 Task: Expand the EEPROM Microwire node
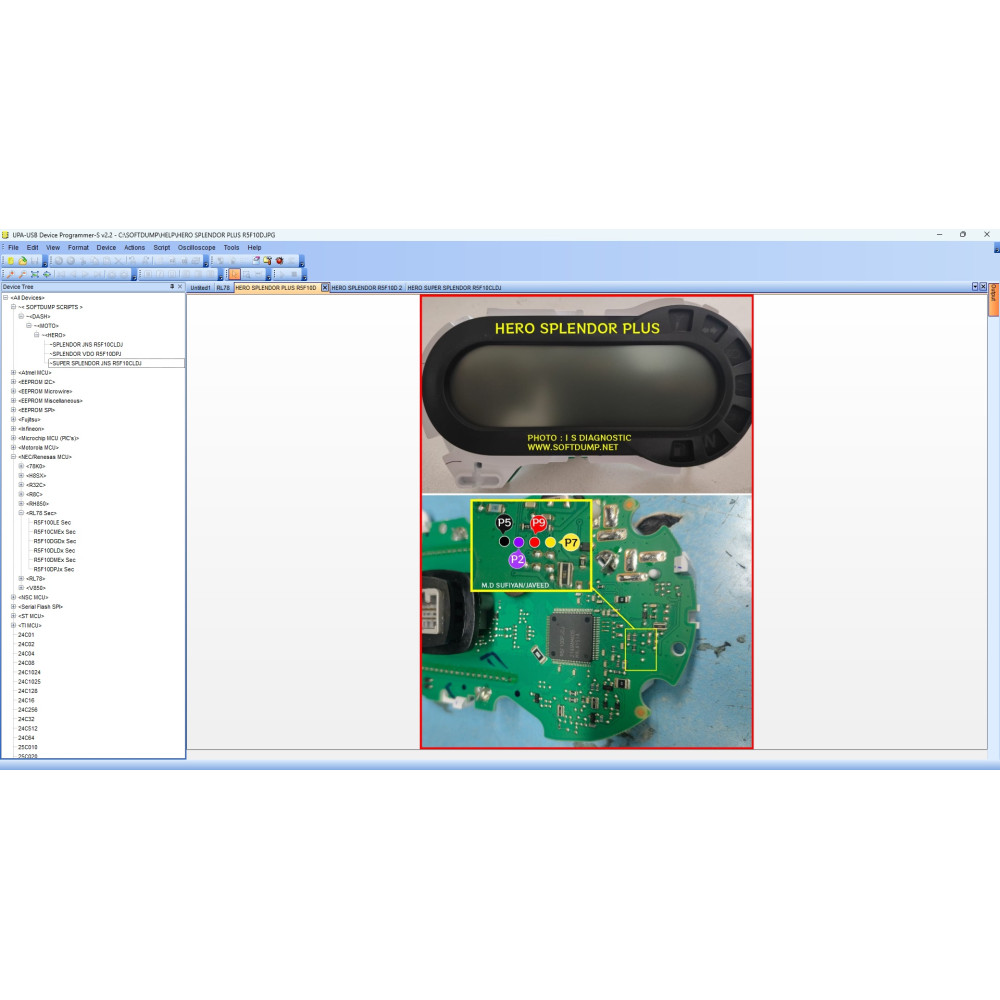13,391
